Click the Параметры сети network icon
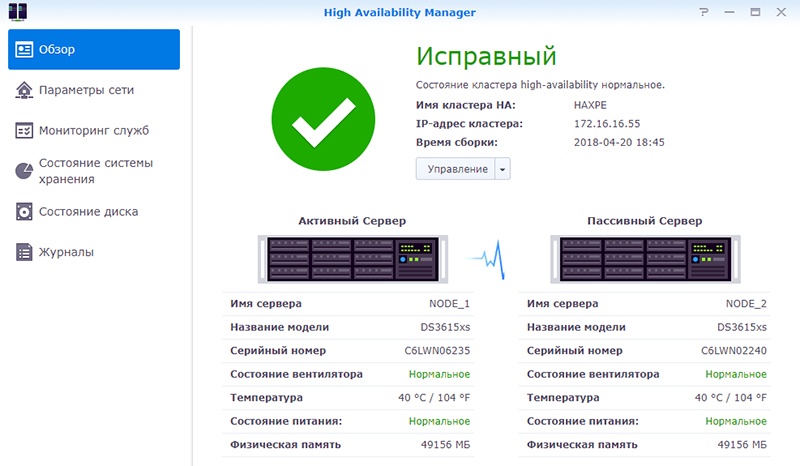This screenshot has height=466, width=800. point(24,90)
